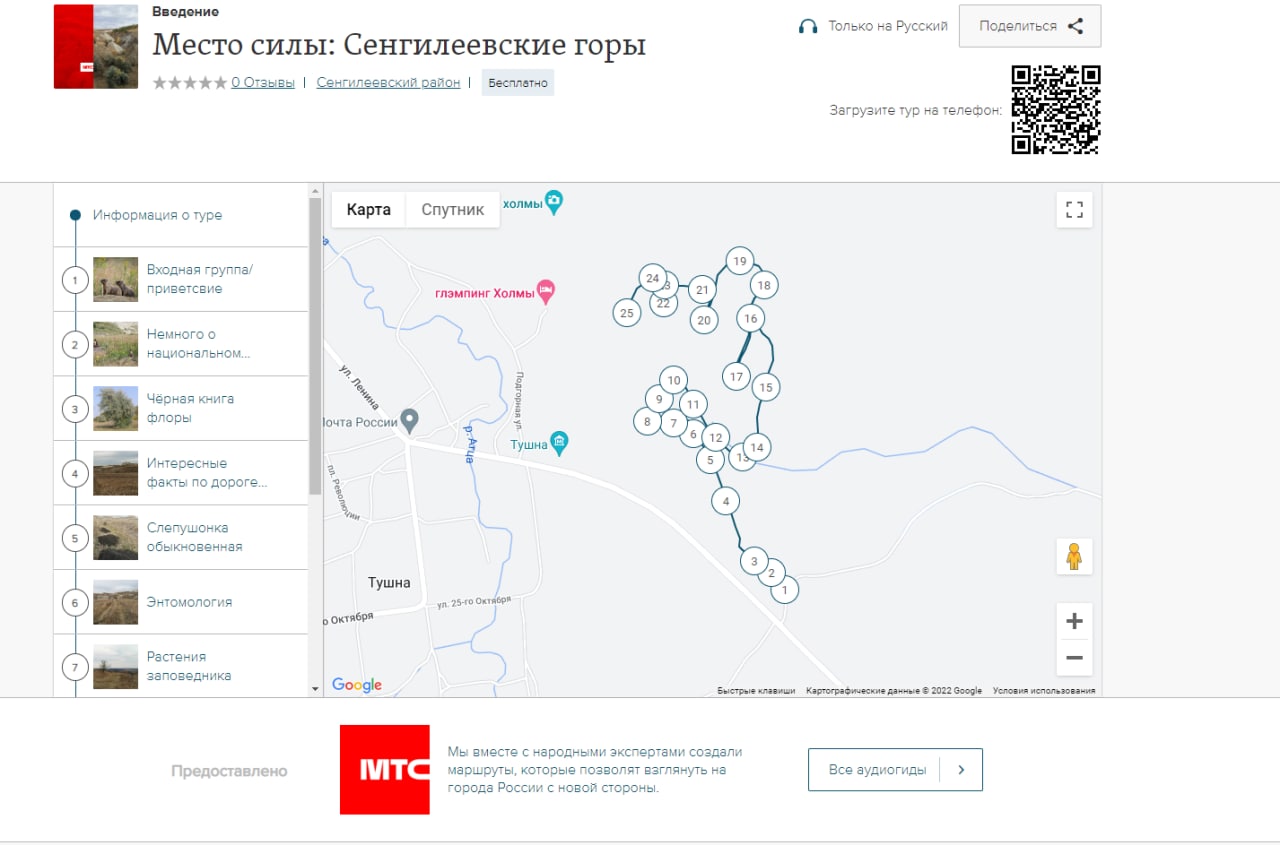The height and width of the screenshot is (845, 1280).
Task: Click the Почта России map pin
Action: pyautogui.click(x=409, y=419)
